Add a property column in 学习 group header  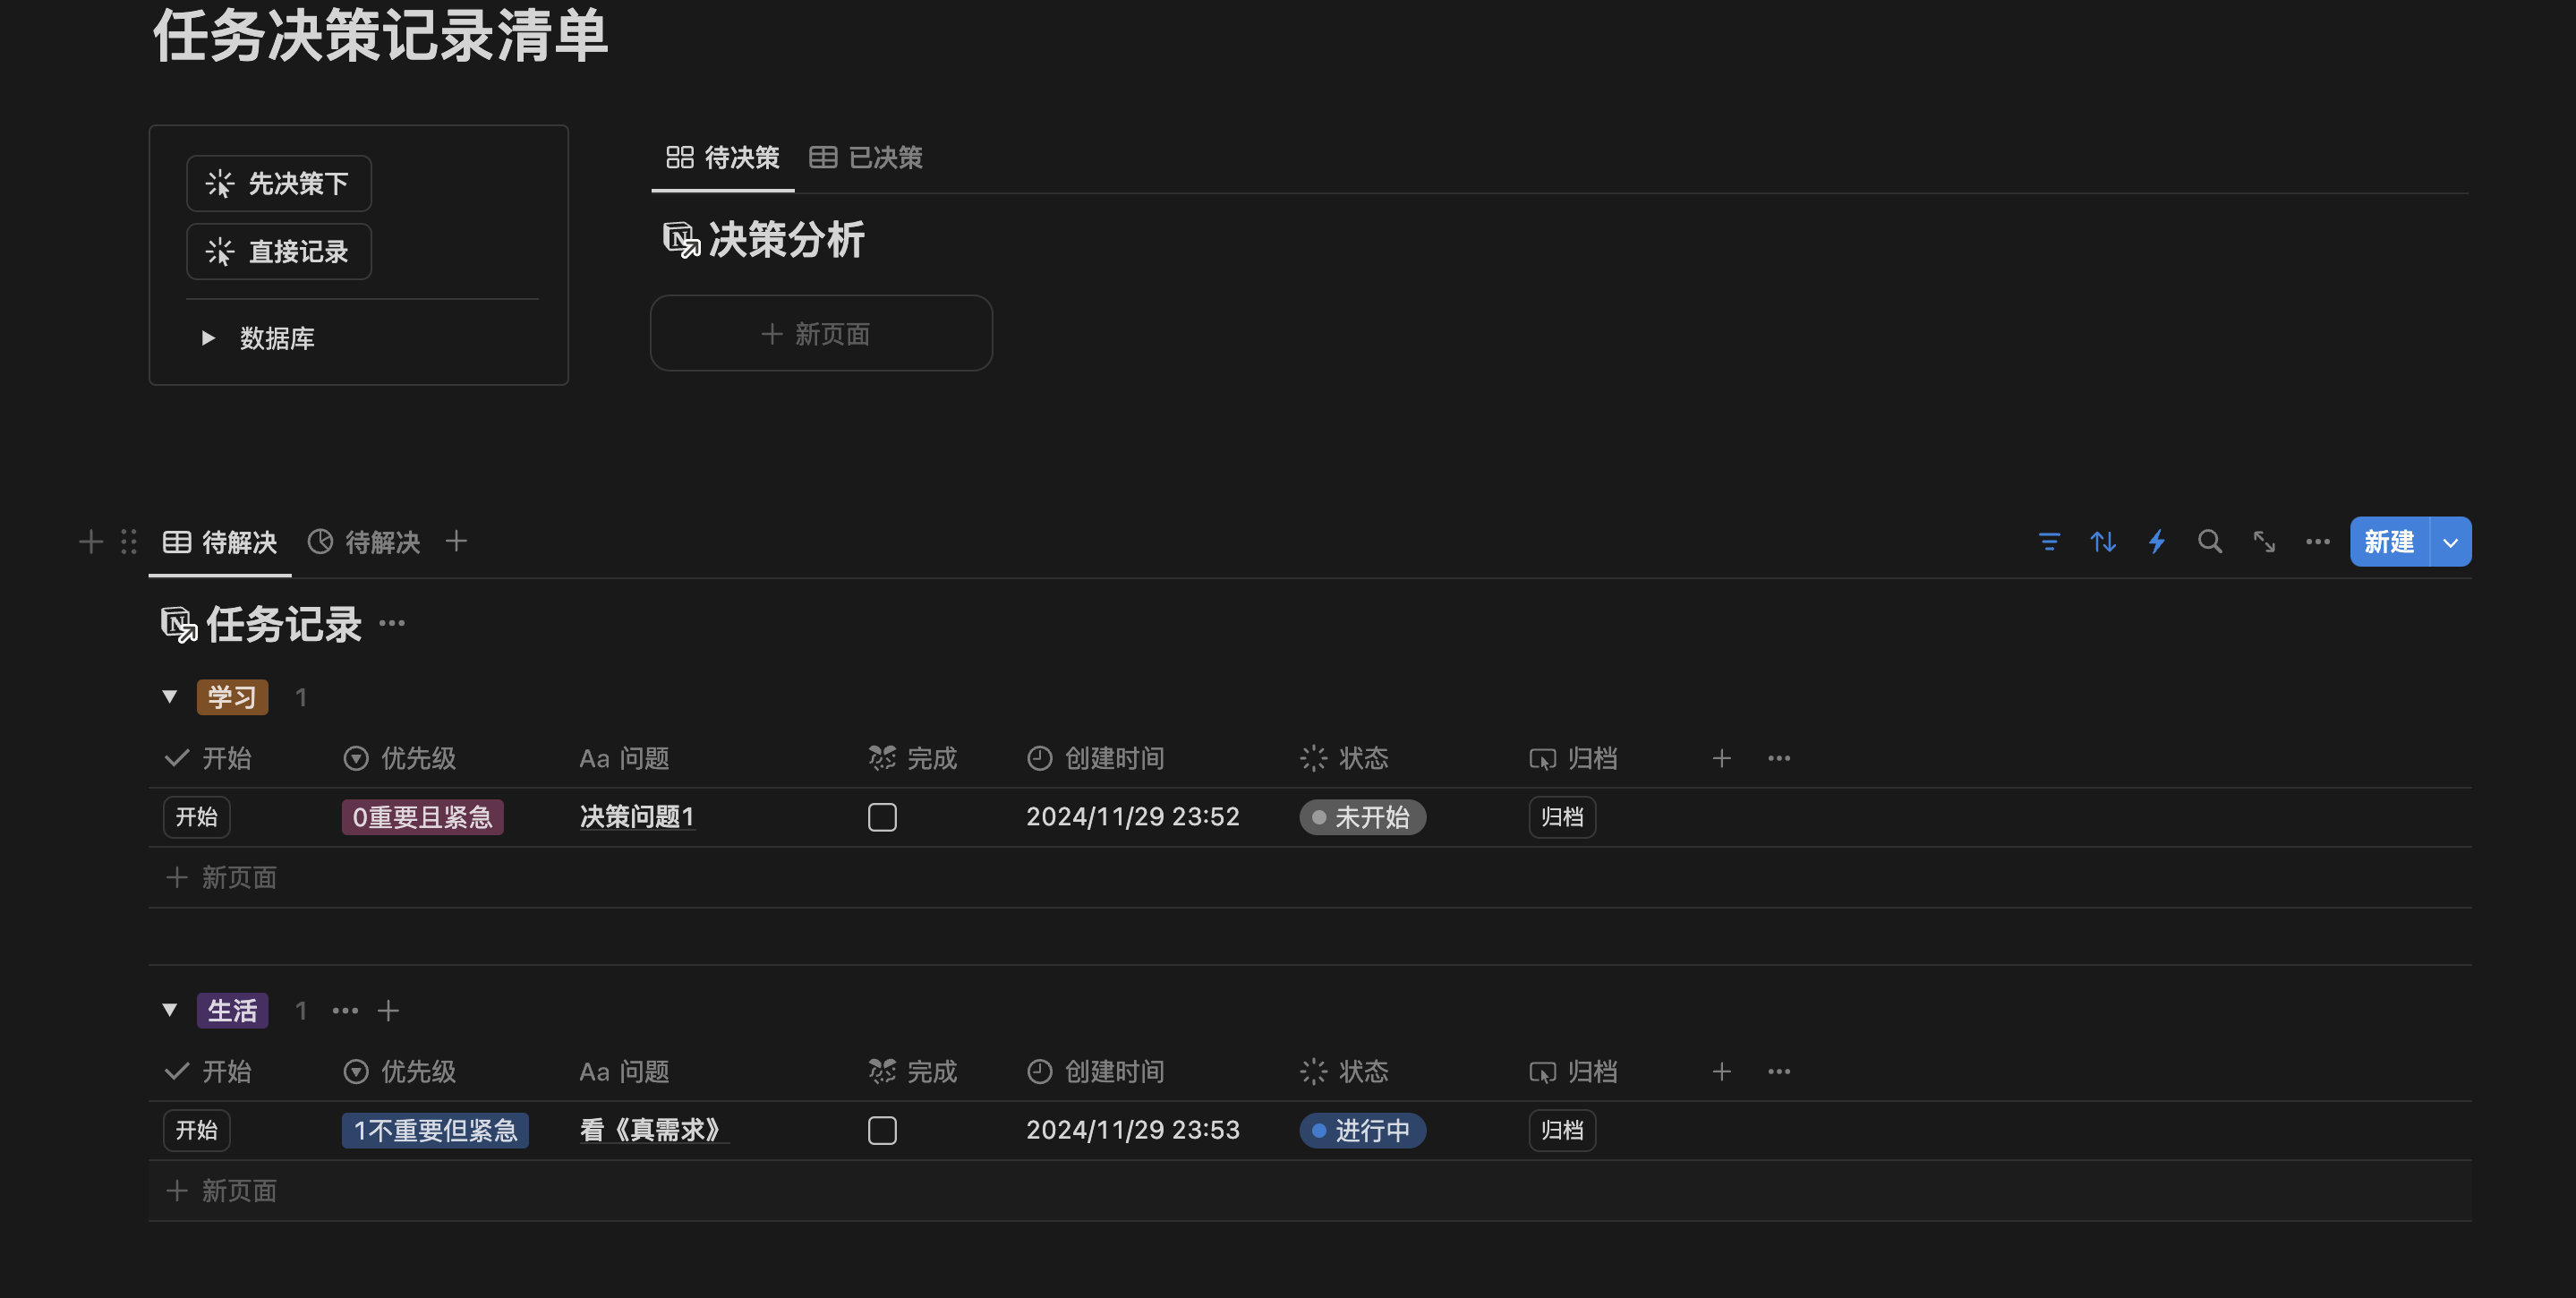coord(1721,758)
